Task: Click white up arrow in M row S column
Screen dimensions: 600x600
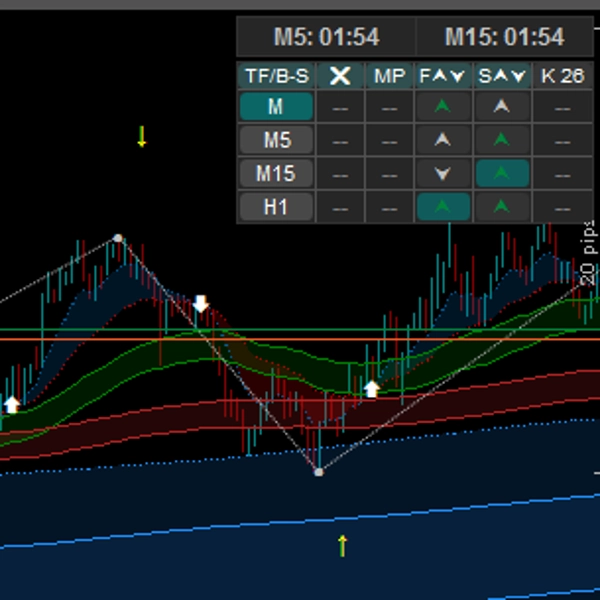Action: click(x=502, y=106)
